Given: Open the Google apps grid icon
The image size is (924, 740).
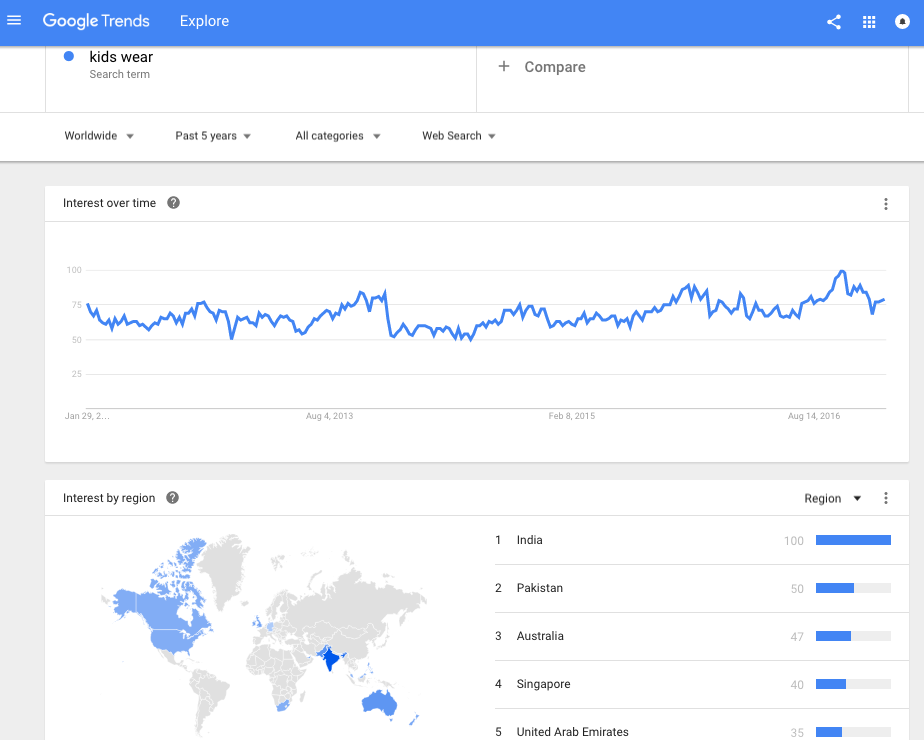Looking at the screenshot, I should click(869, 22).
